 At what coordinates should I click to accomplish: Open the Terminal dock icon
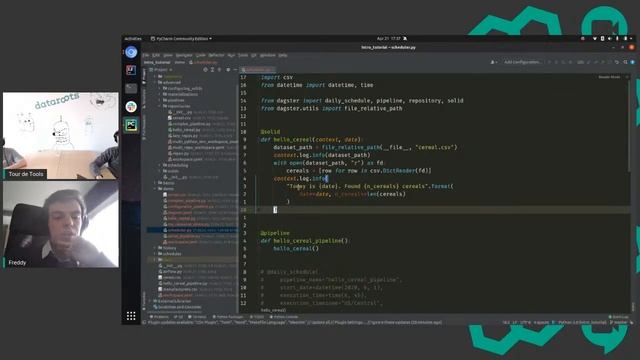[131, 88]
